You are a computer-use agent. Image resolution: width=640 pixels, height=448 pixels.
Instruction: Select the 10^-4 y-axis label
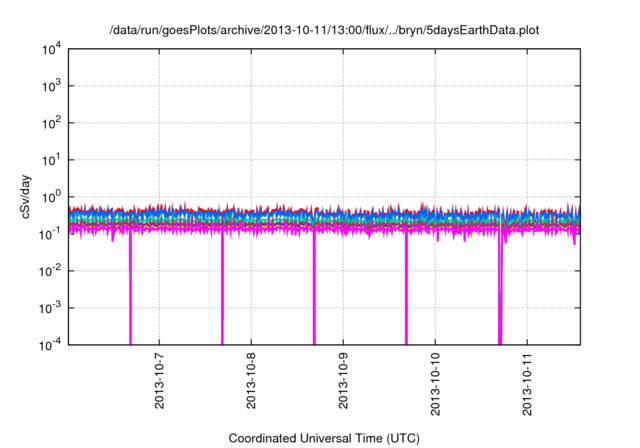[x=50, y=346]
